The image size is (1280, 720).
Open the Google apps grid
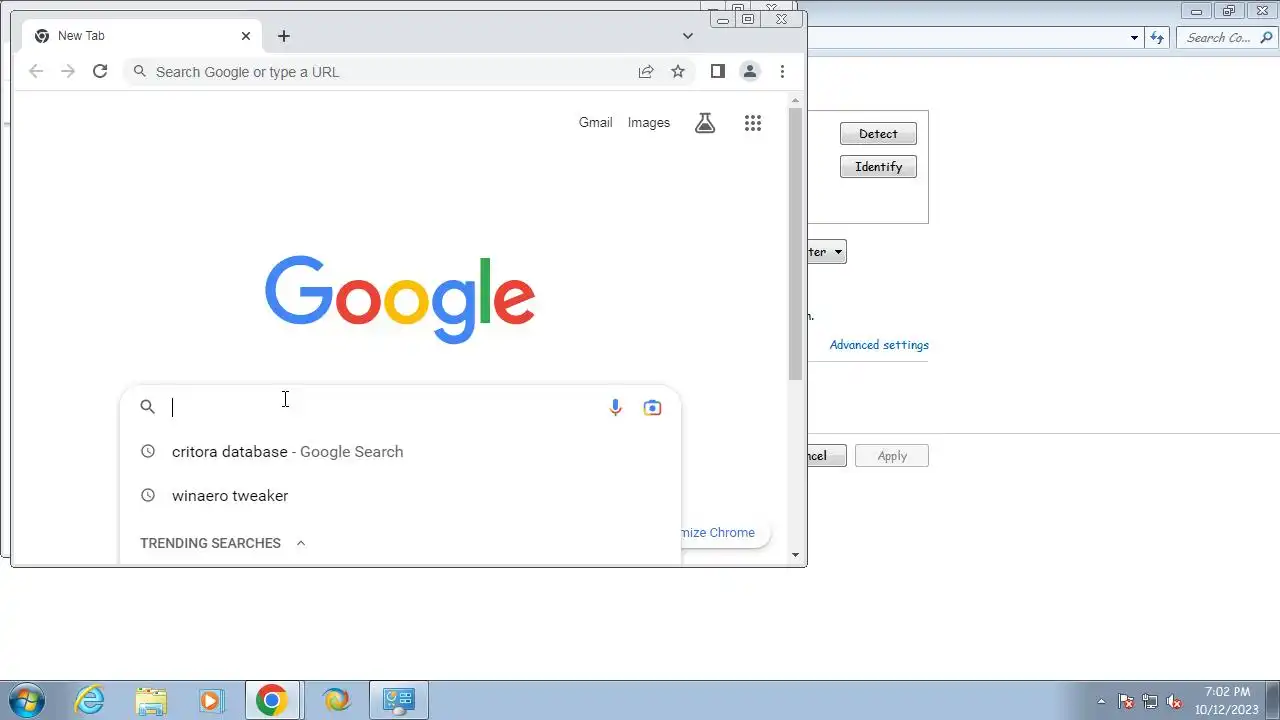(x=753, y=123)
